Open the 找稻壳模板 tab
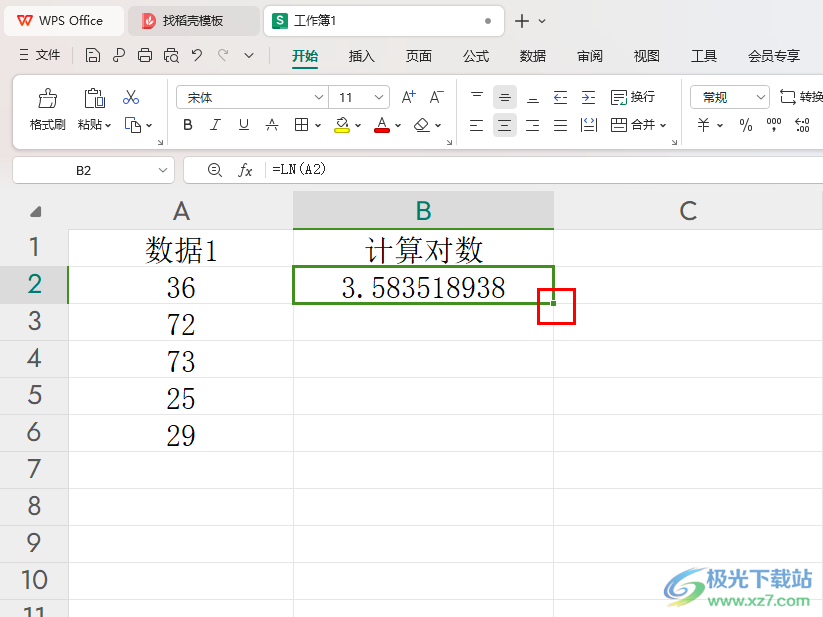 point(193,21)
